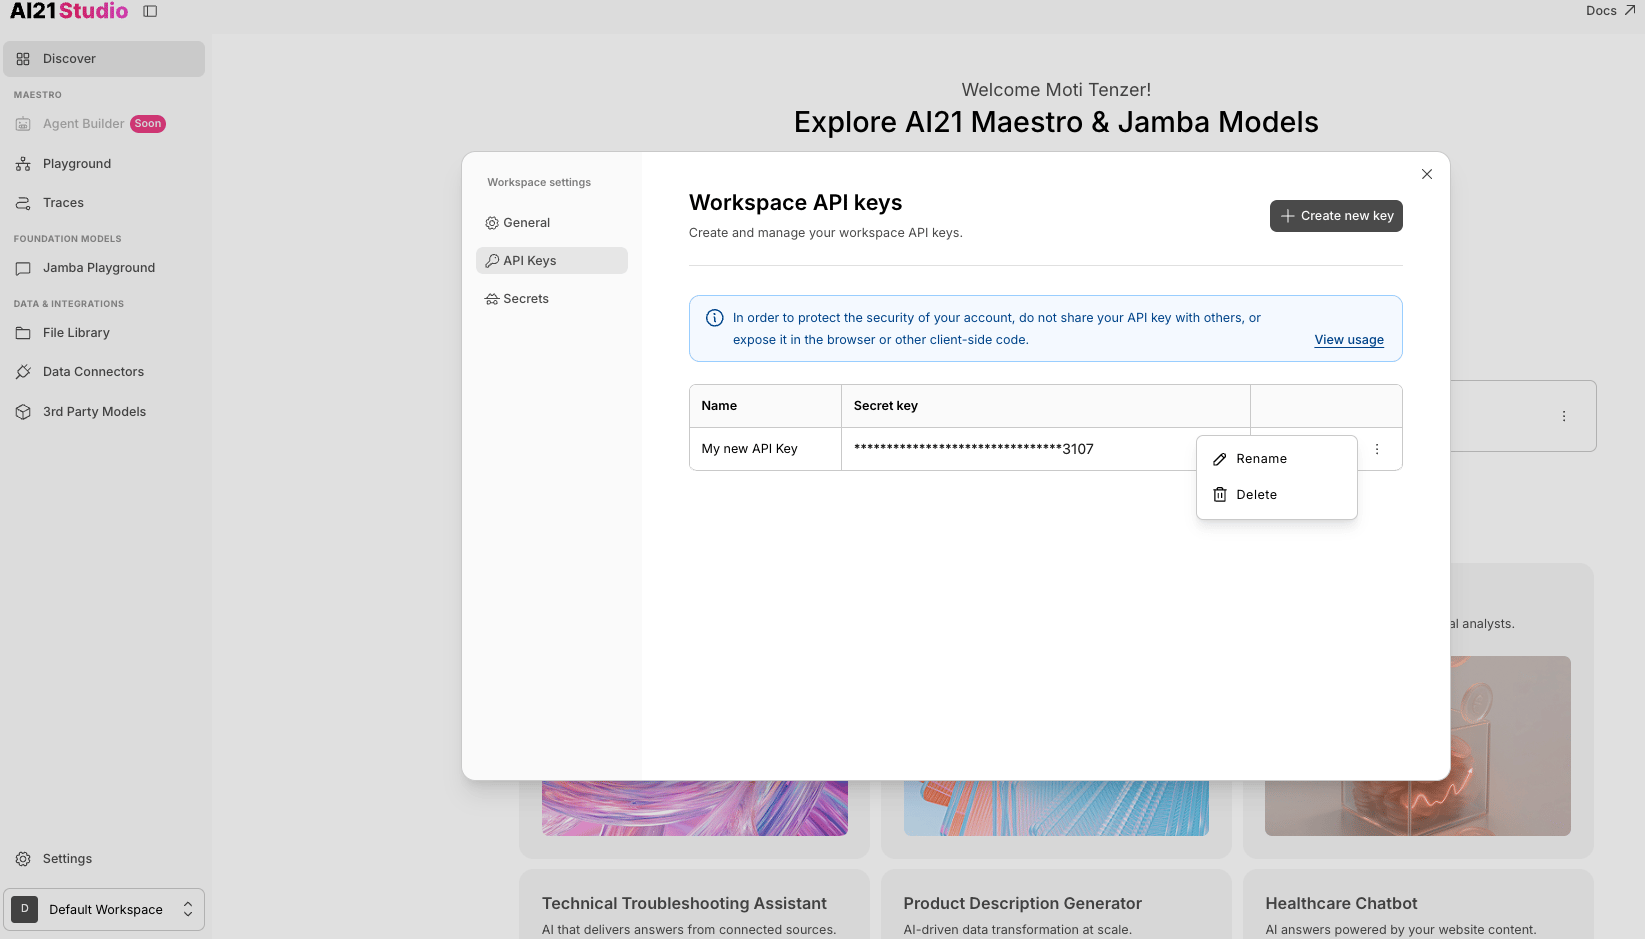Click the File Library folder icon
This screenshot has height=939, width=1645.
[23, 333]
